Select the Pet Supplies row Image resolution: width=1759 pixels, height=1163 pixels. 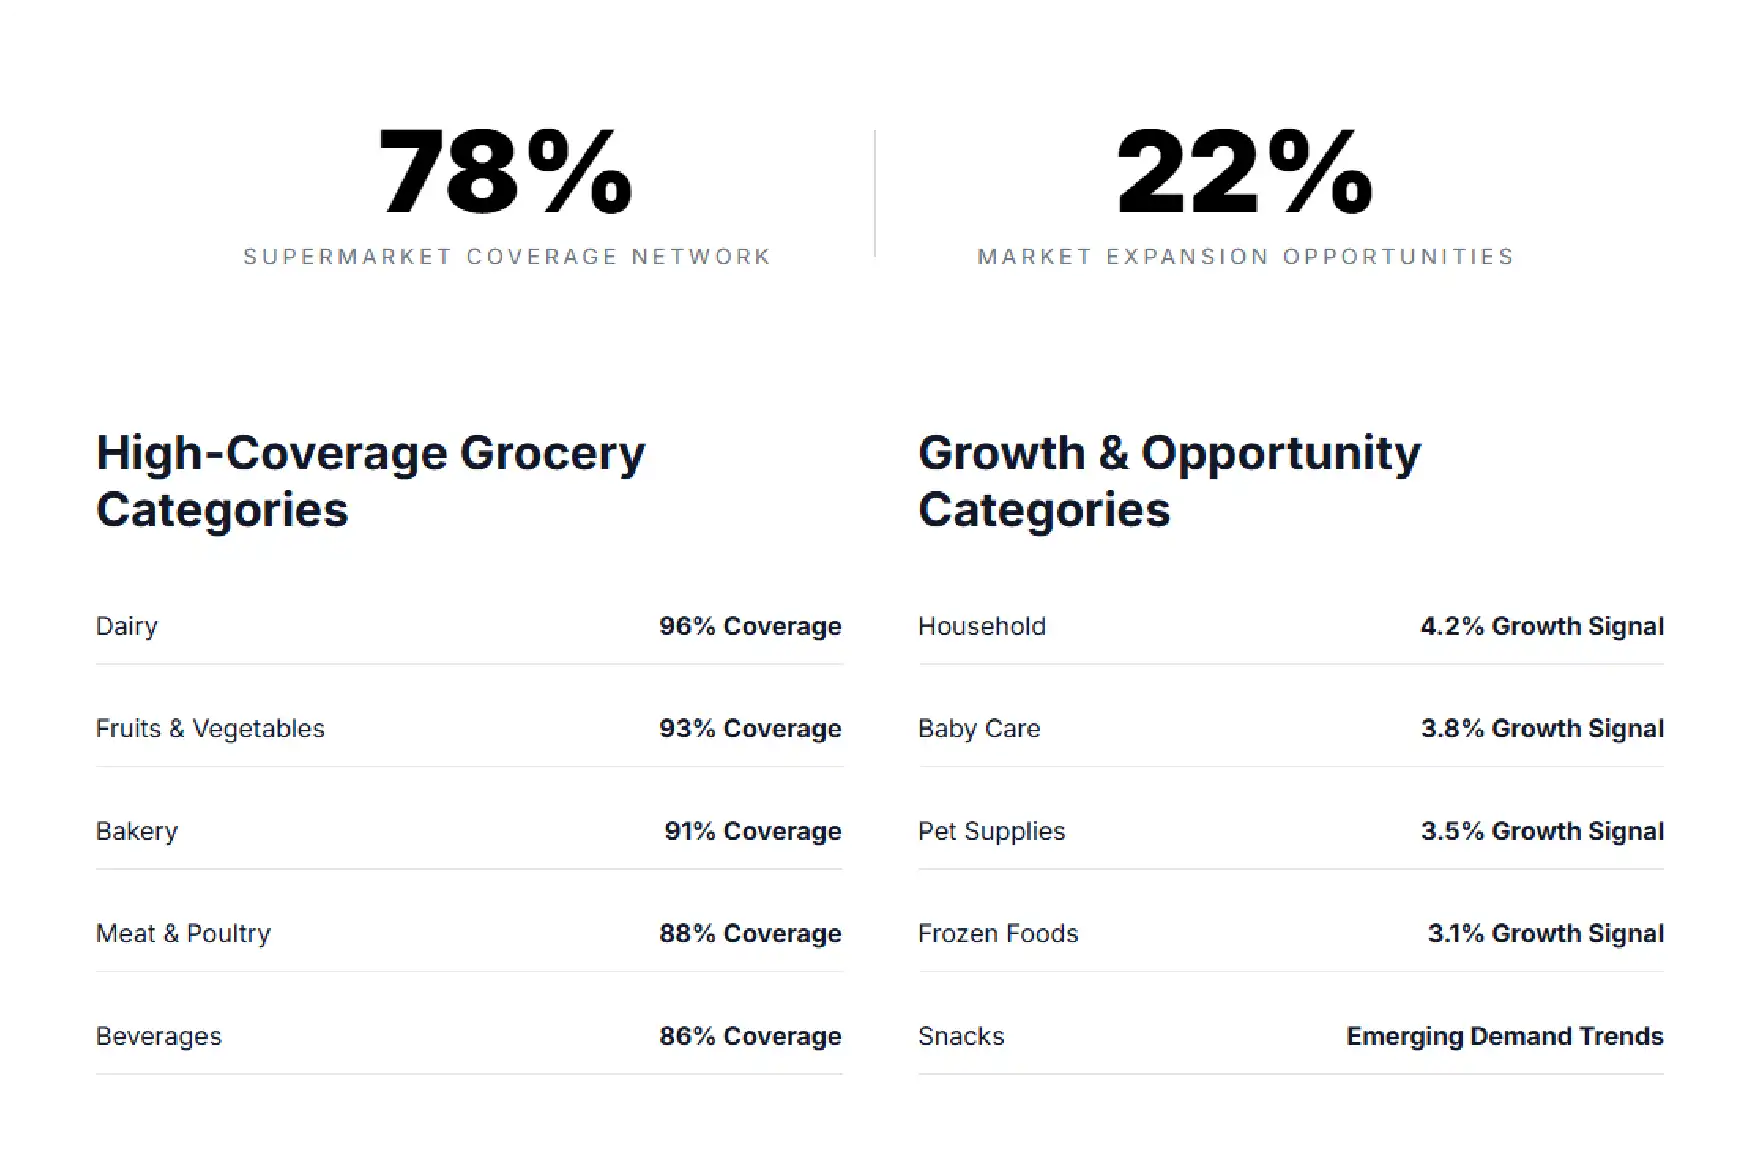1291,831
